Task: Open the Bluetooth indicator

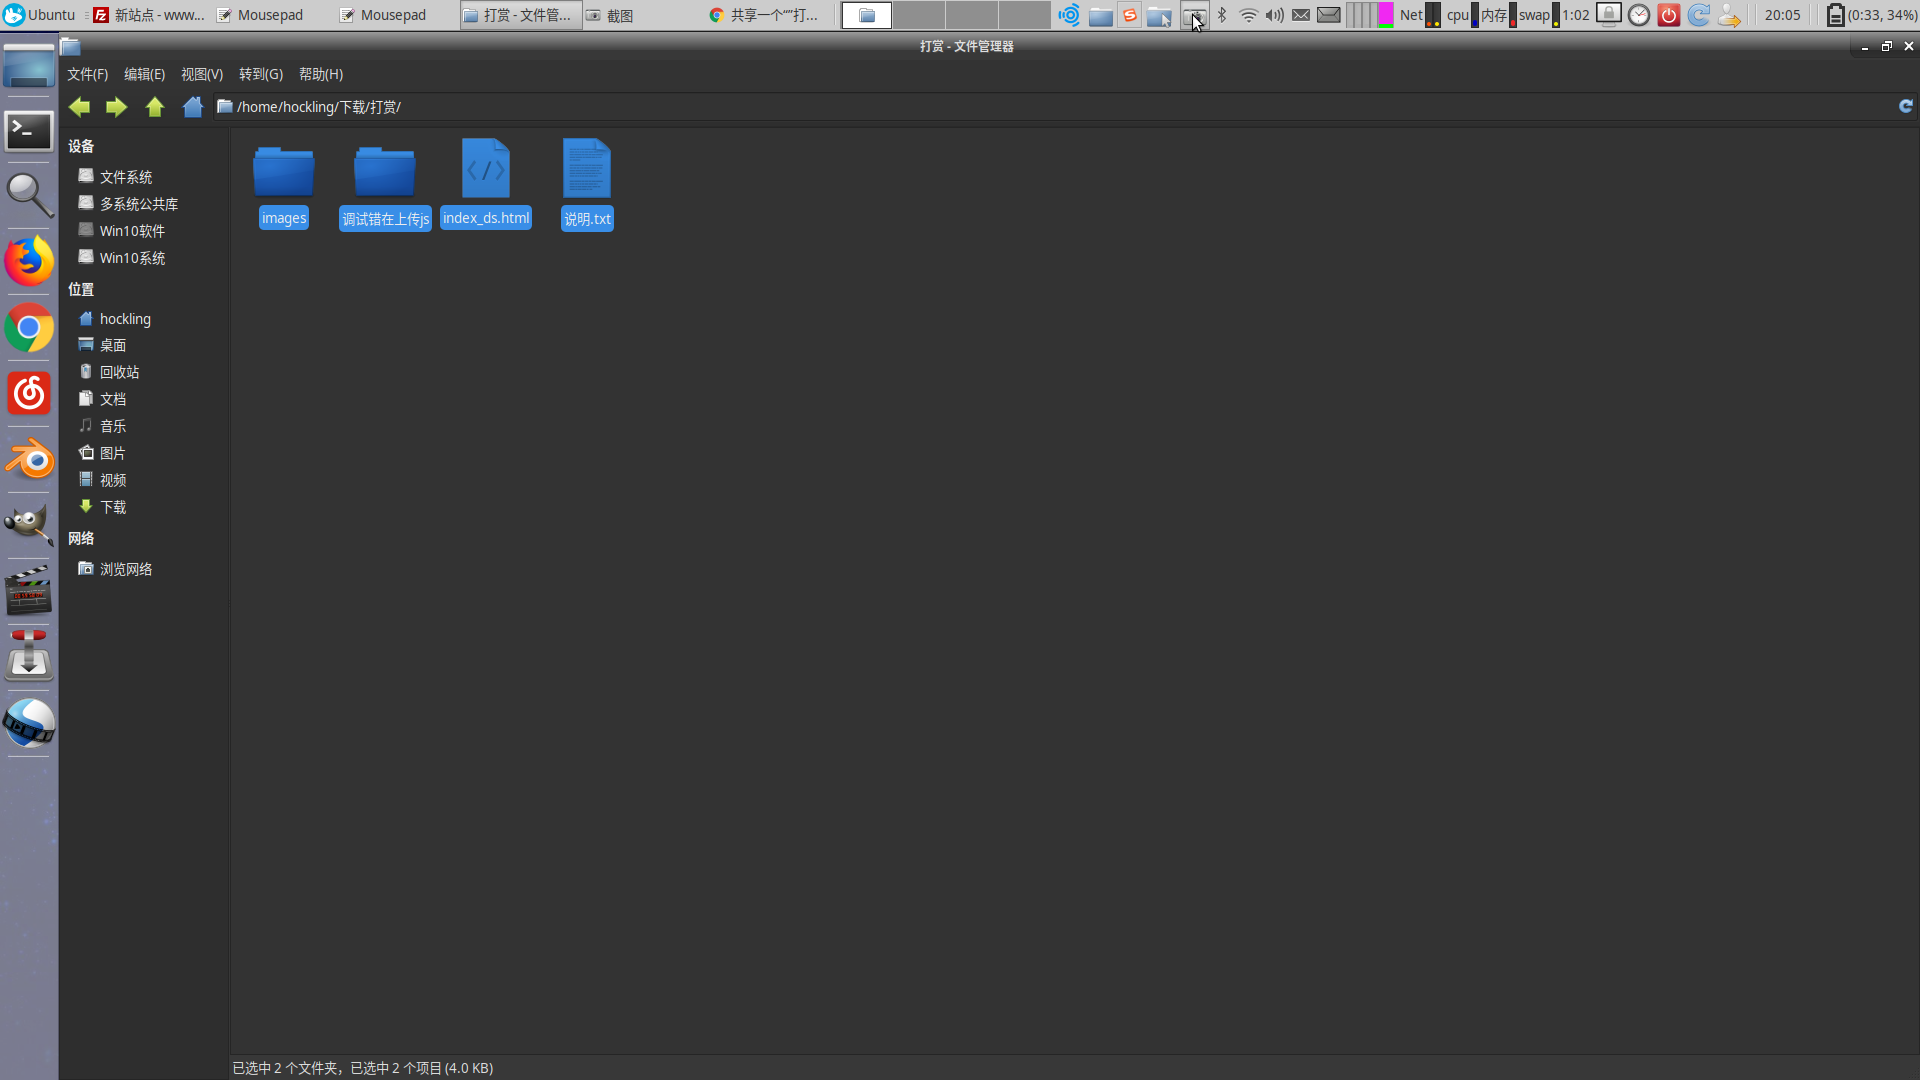Action: (1222, 15)
